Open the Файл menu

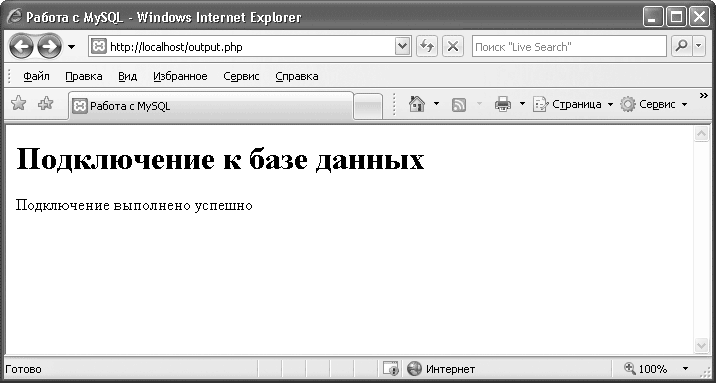[x=36, y=76]
